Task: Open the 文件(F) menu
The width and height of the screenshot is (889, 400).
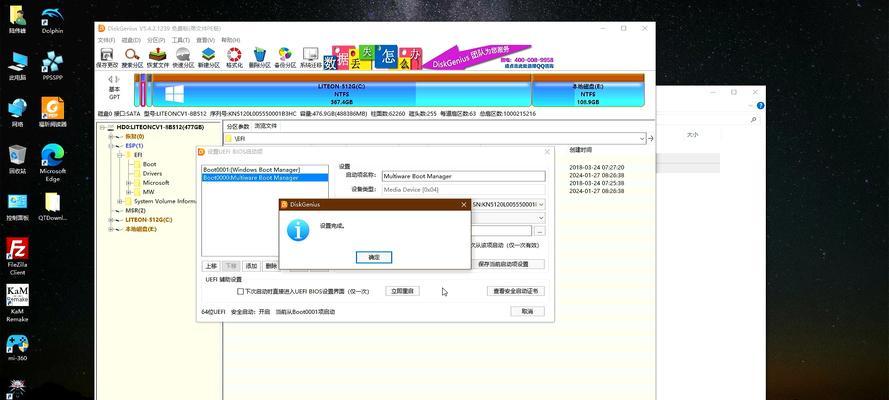Action: (x=106, y=40)
